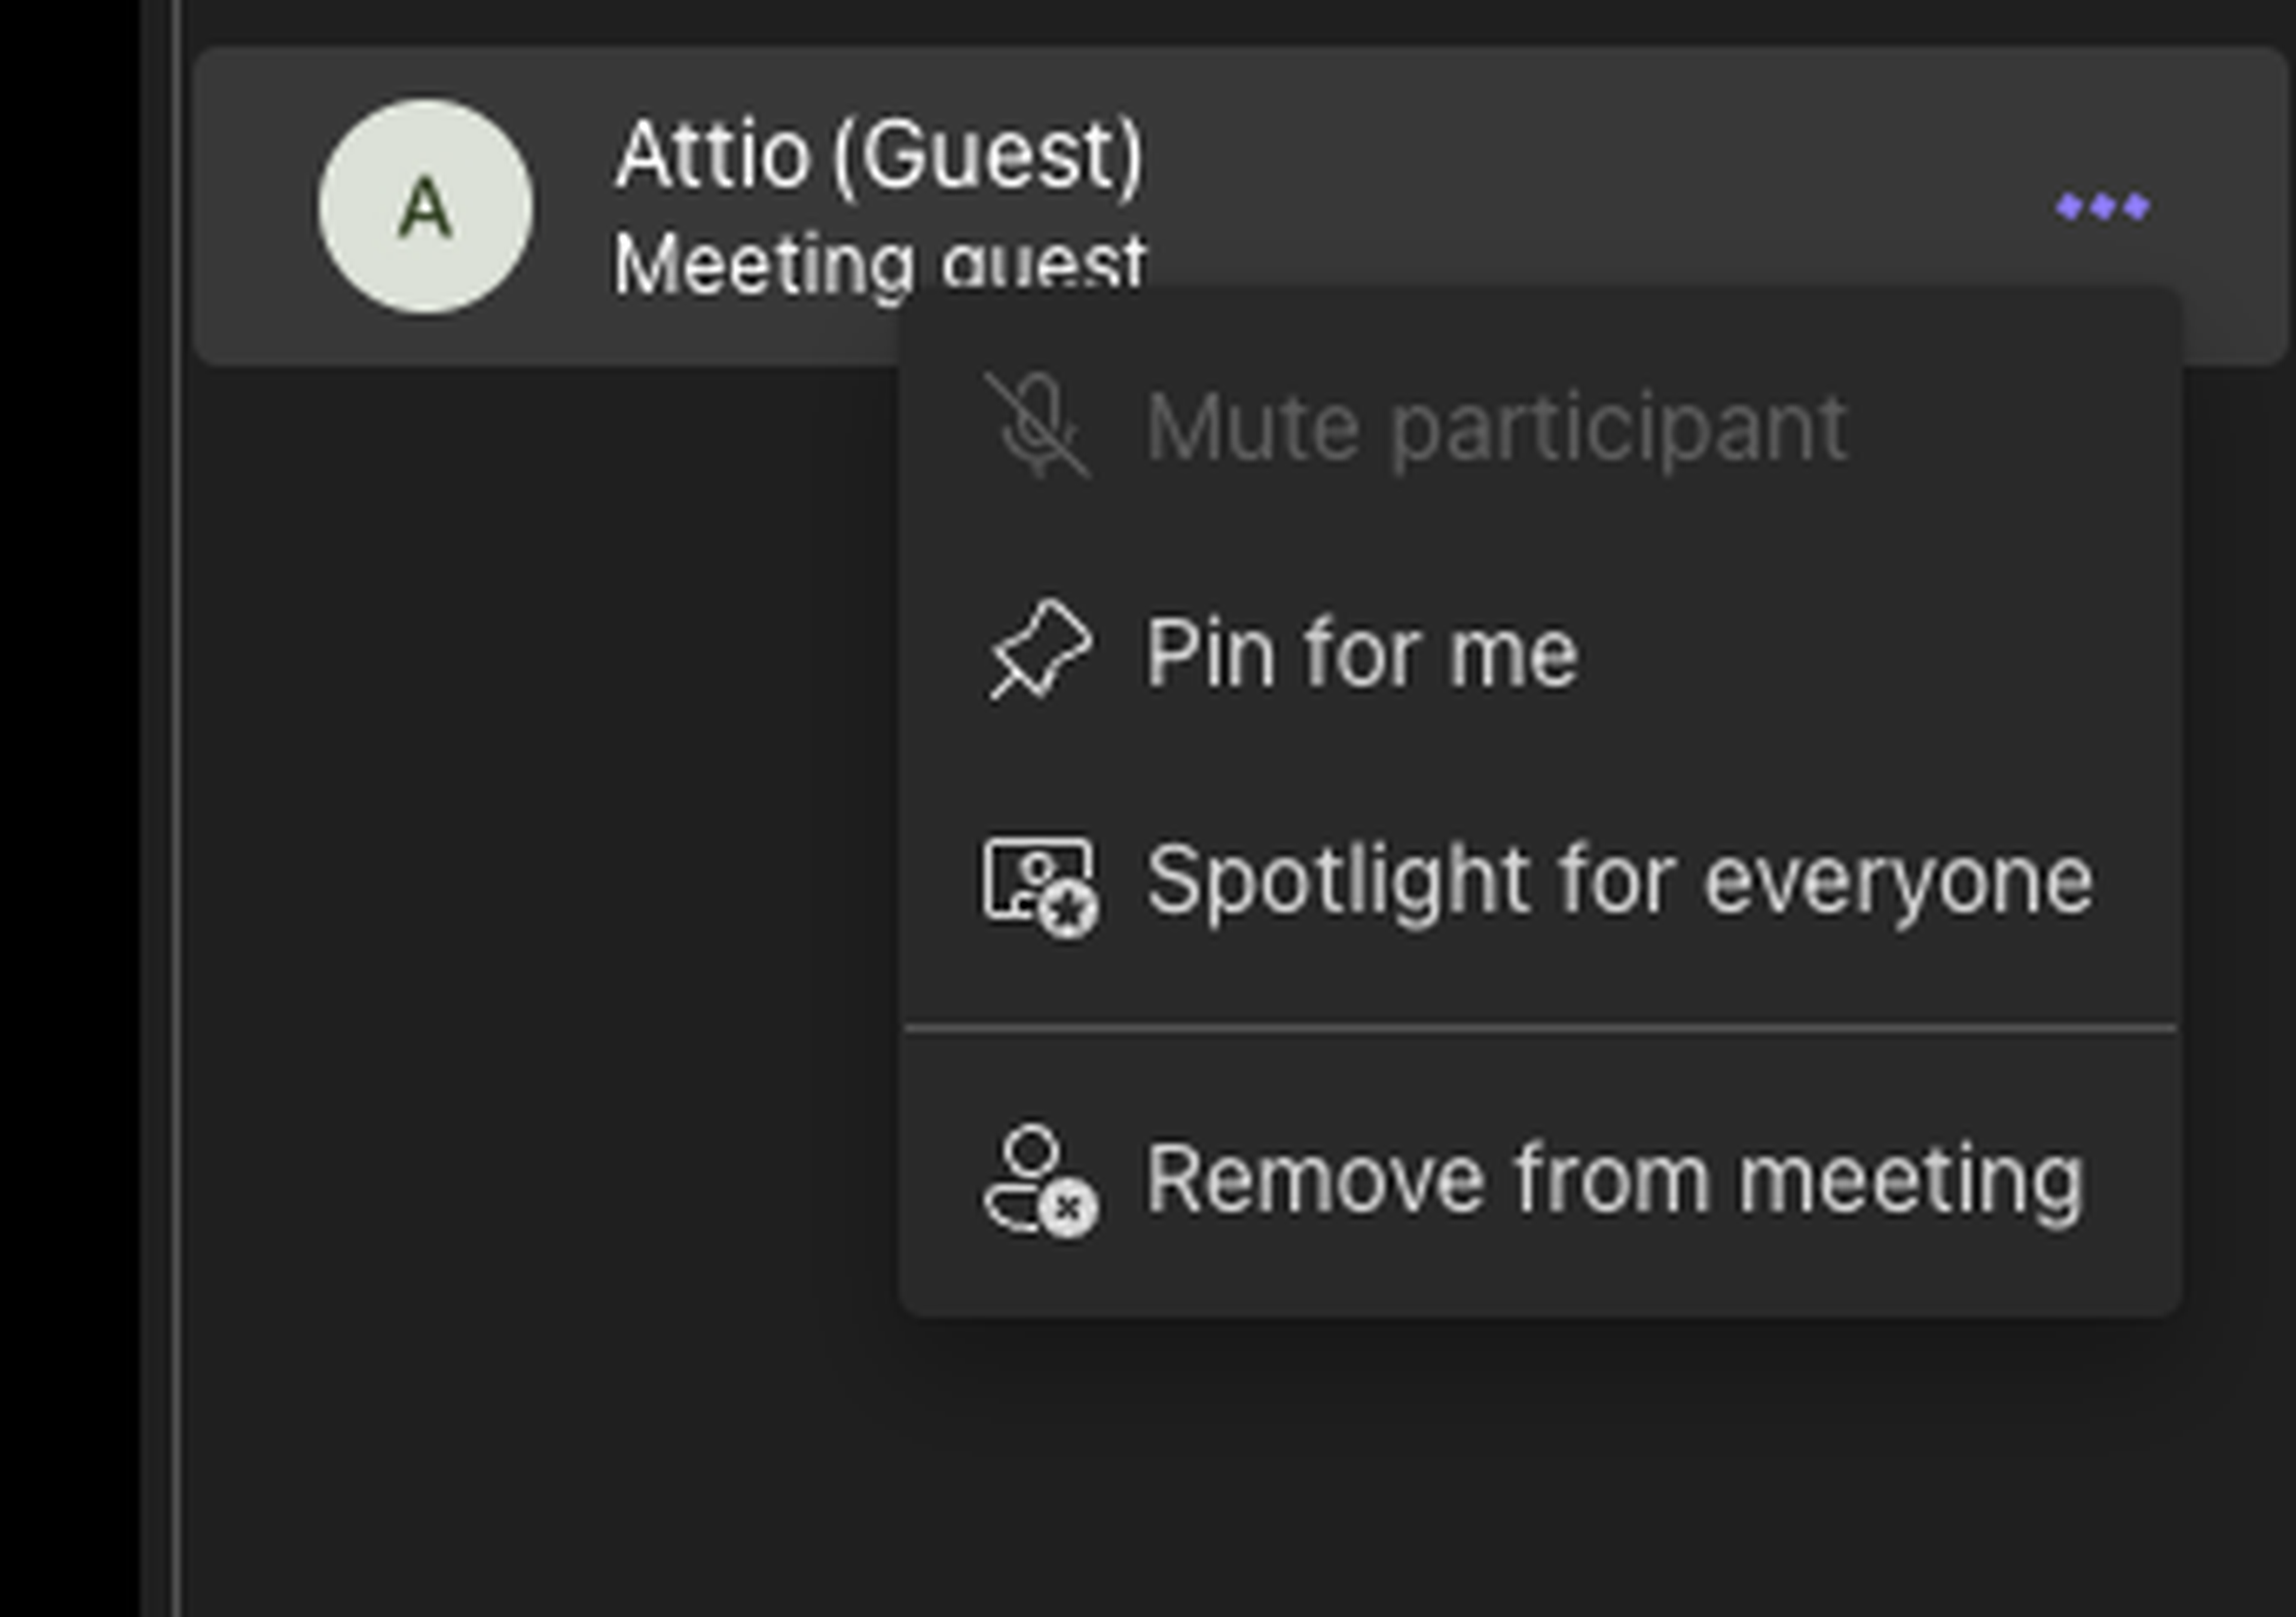Click the vertical divider left of participants panel
Image resolution: width=2296 pixels, height=1617 pixels.
[178, 800]
